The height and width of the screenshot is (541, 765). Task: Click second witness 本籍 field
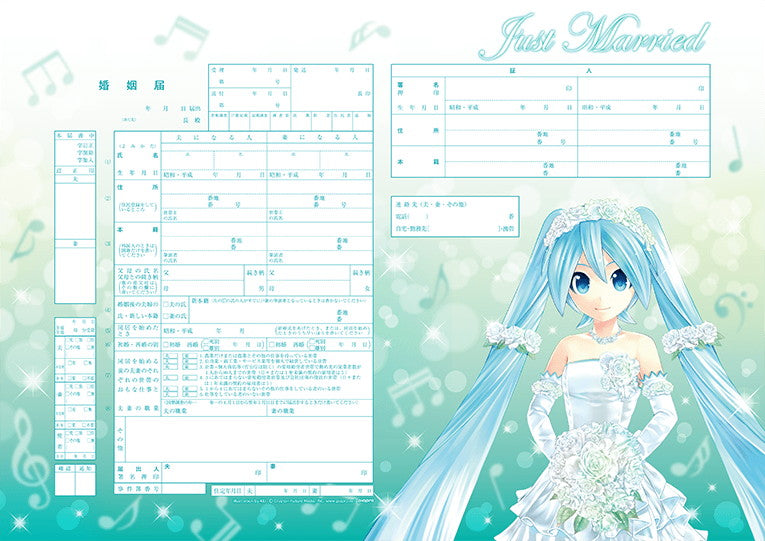point(644,161)
